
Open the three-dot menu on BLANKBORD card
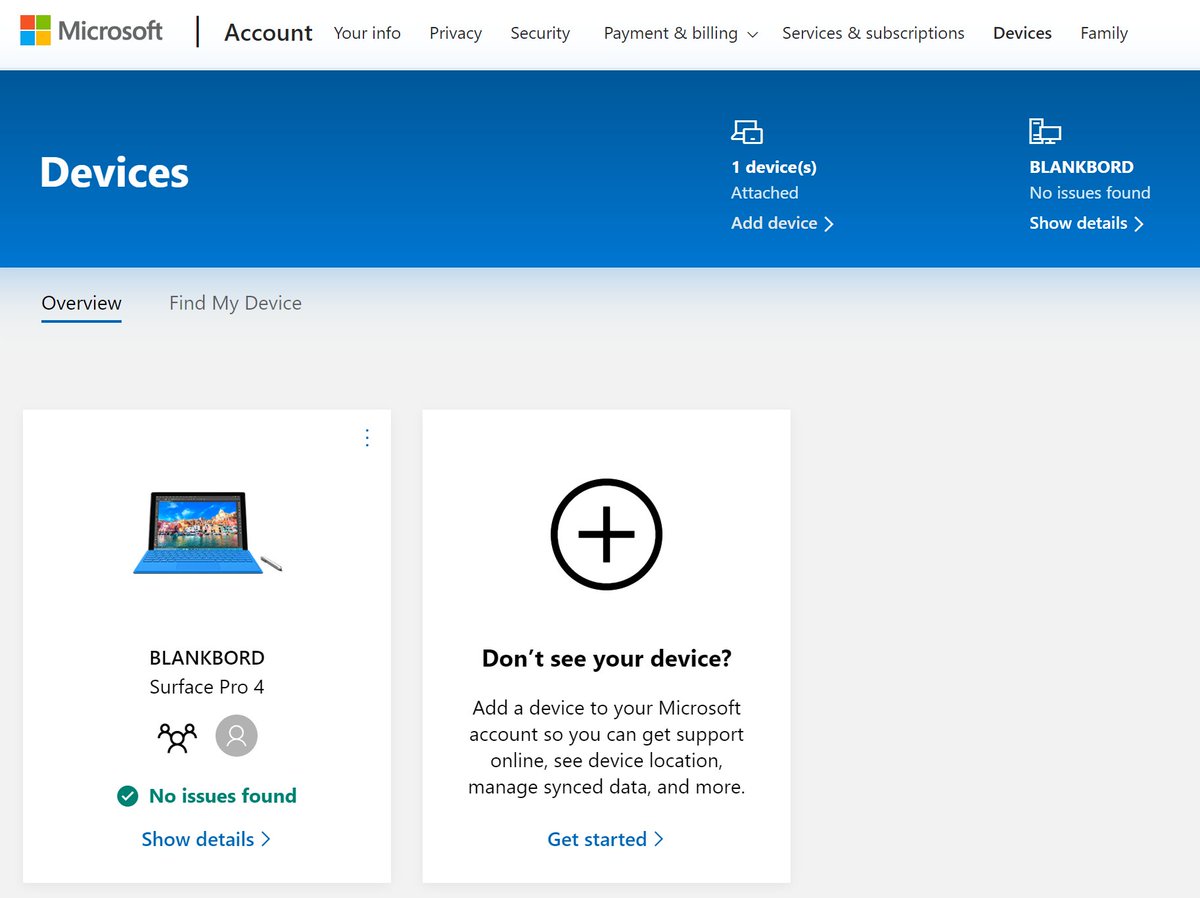367,437
